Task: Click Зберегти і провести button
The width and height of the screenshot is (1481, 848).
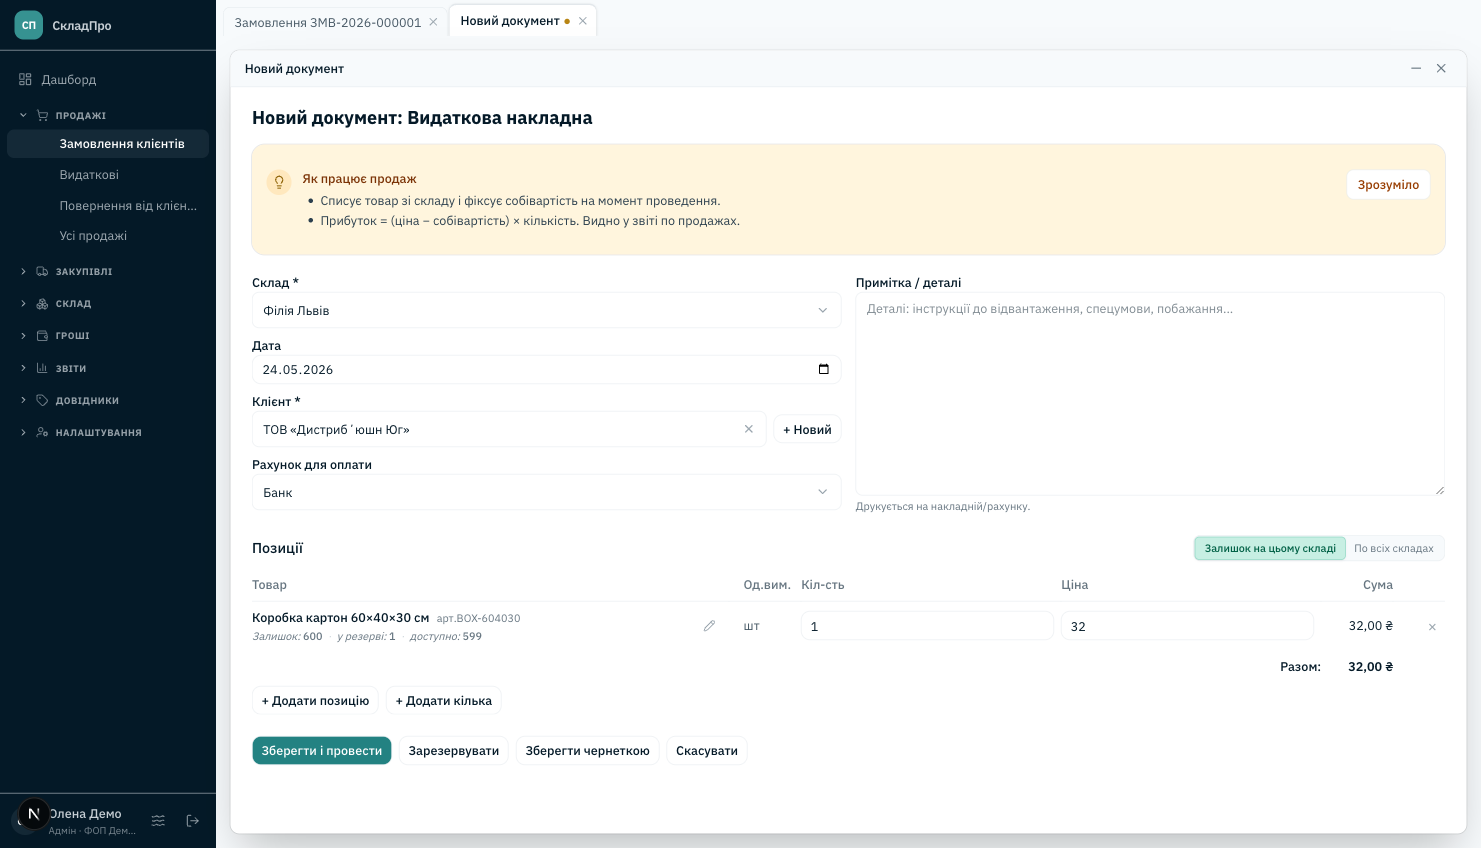Action: pos(322,751)
